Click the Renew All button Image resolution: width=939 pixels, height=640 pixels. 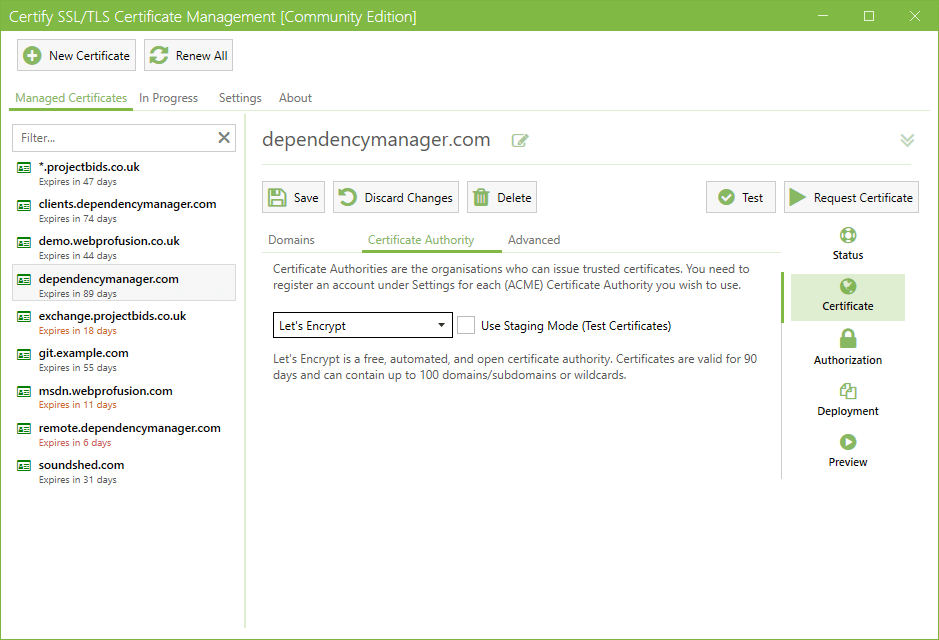(189, 56)
